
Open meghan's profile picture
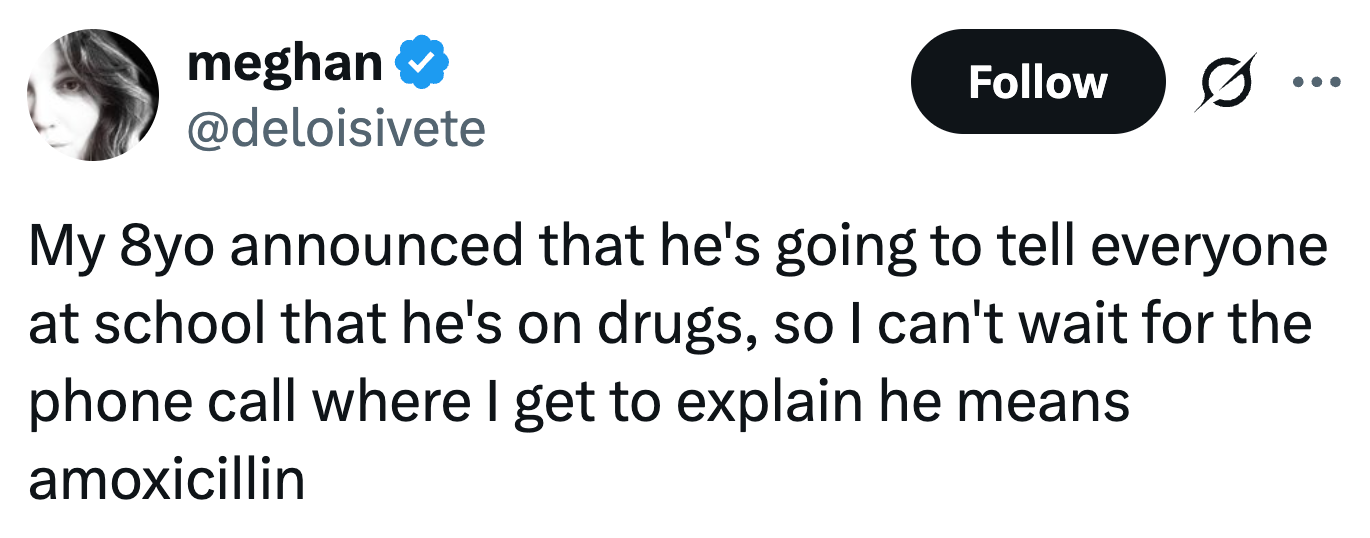click(92, 95)
